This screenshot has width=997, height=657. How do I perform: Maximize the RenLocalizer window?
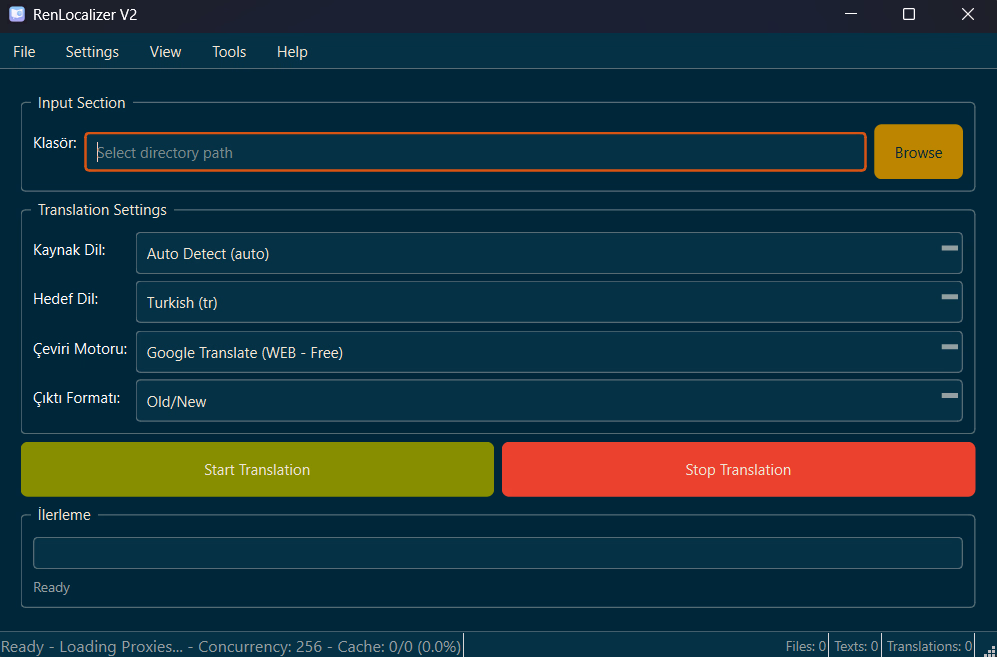[x=908, y=15]
